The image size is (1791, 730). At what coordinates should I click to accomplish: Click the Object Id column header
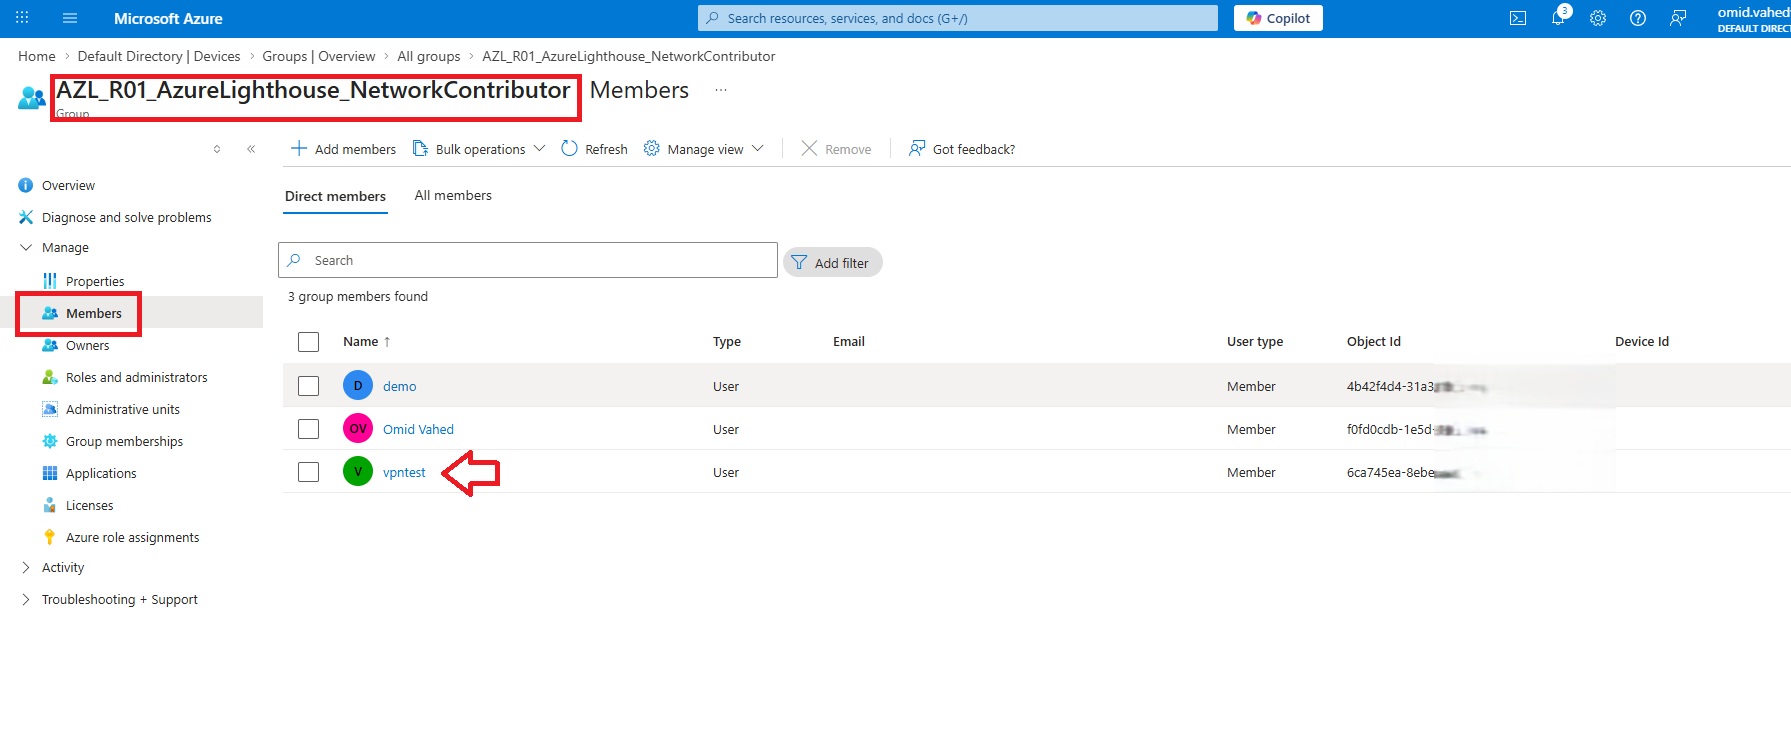coord(1374,341)
